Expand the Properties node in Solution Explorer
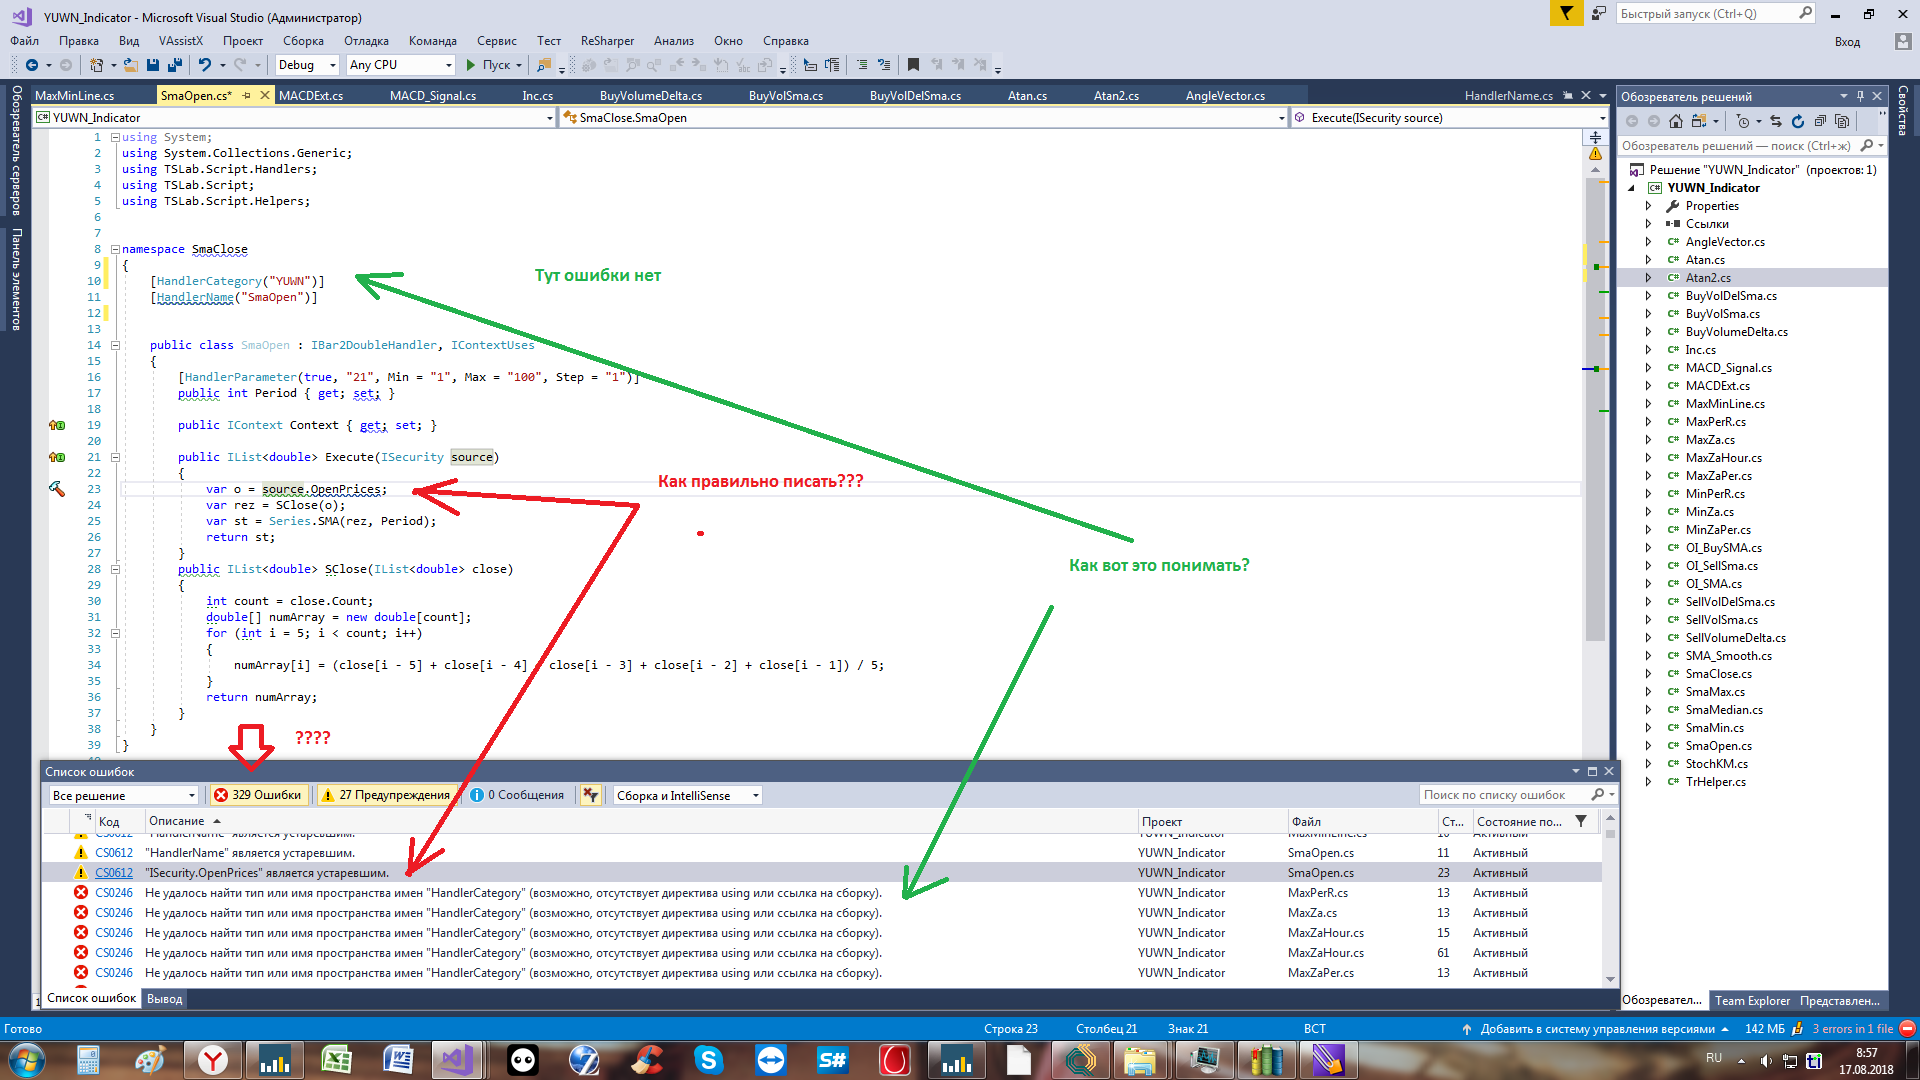The height and width of the screenshot is (1080, 1920). pos(1648,206)
